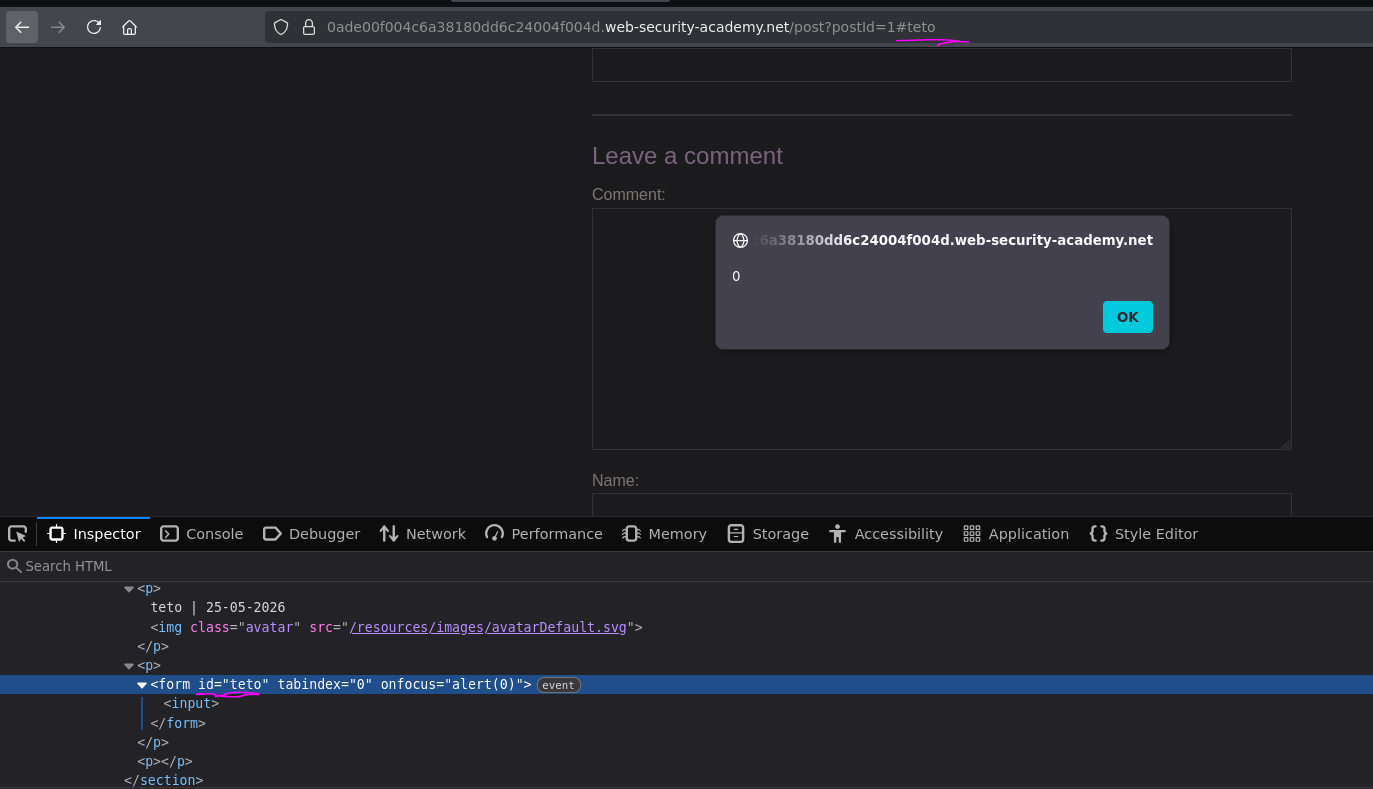
Task: Click the alert message '0'
Action: click(736, 276)
